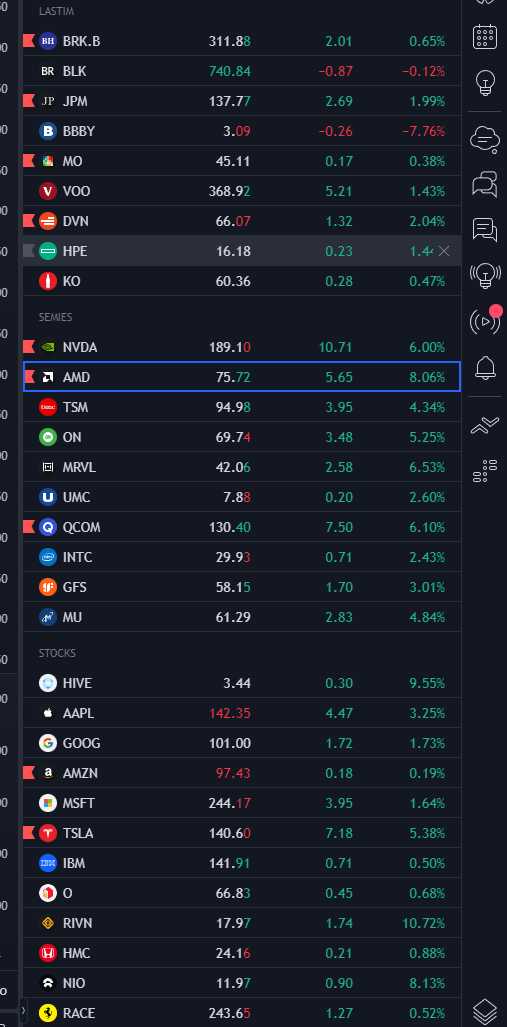Collapse the SEMIES section header
The image size is (507, 1027).
pos(56,317)
